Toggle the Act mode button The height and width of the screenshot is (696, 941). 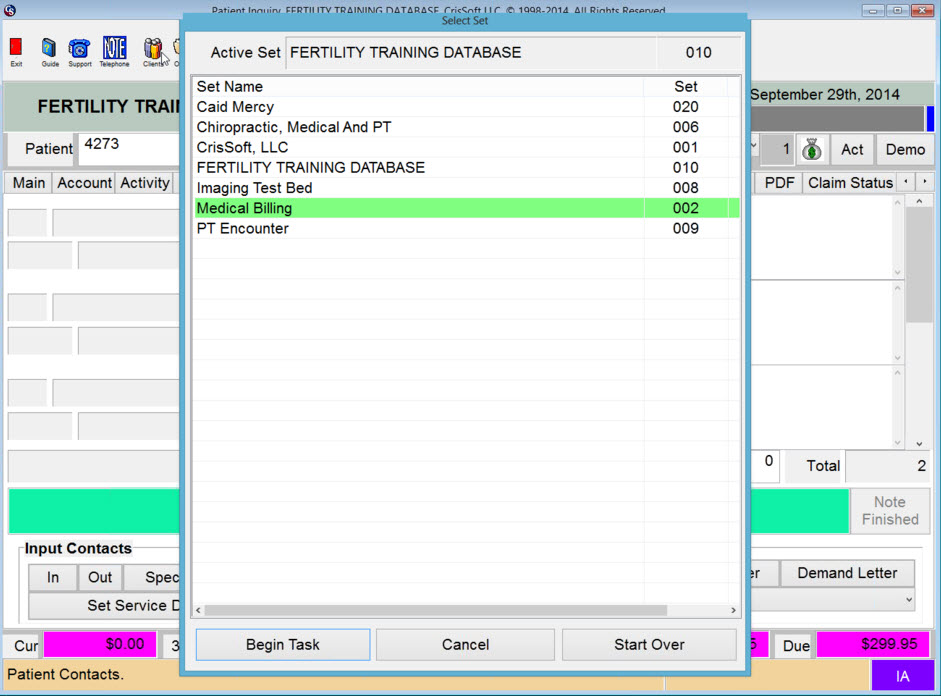click(852, 150)
